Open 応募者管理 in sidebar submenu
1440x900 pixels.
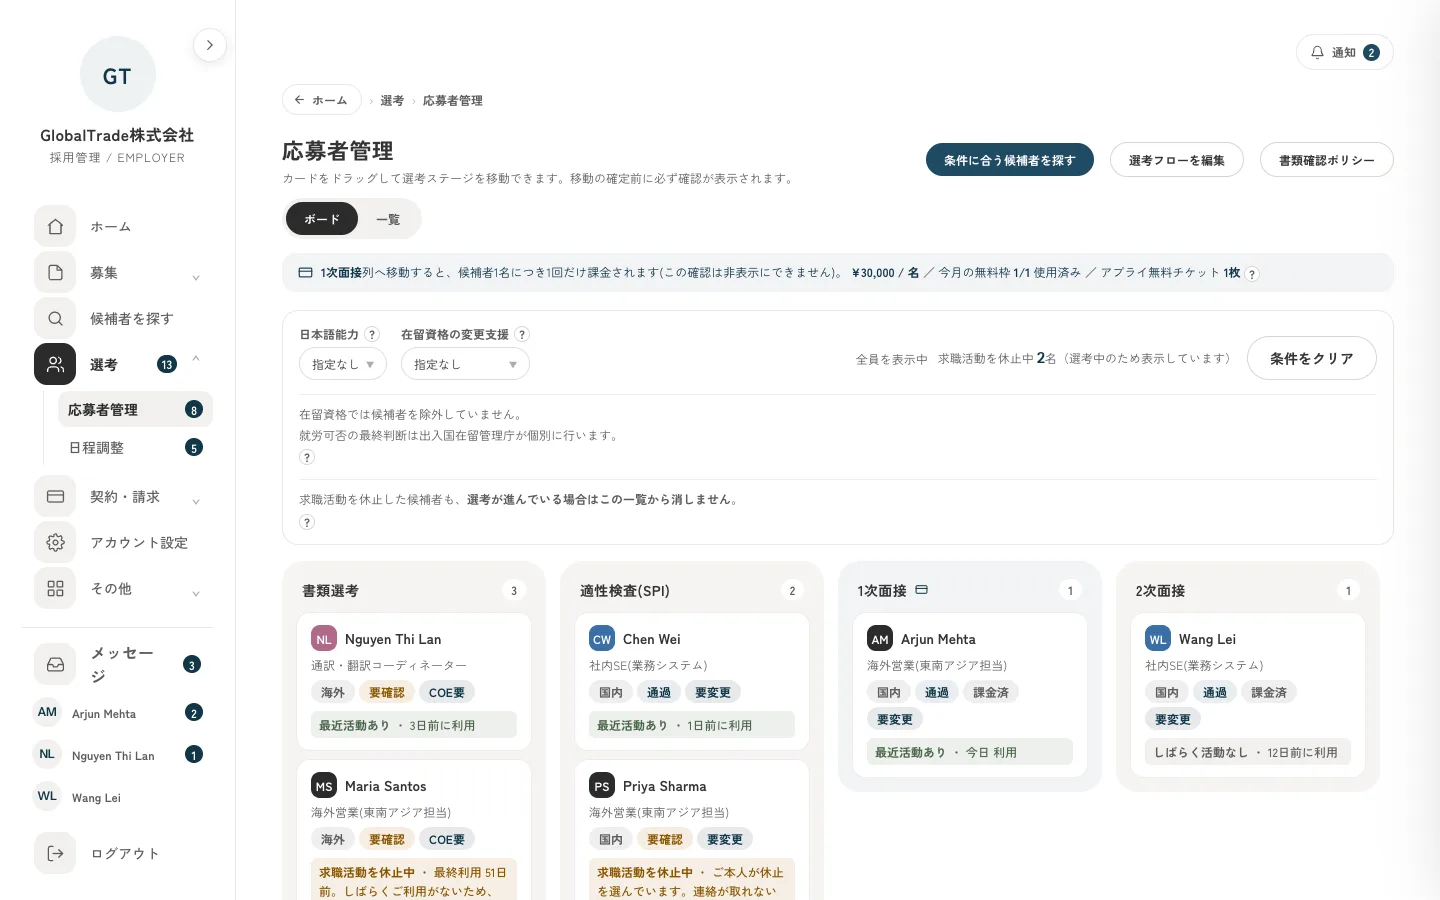135,409
